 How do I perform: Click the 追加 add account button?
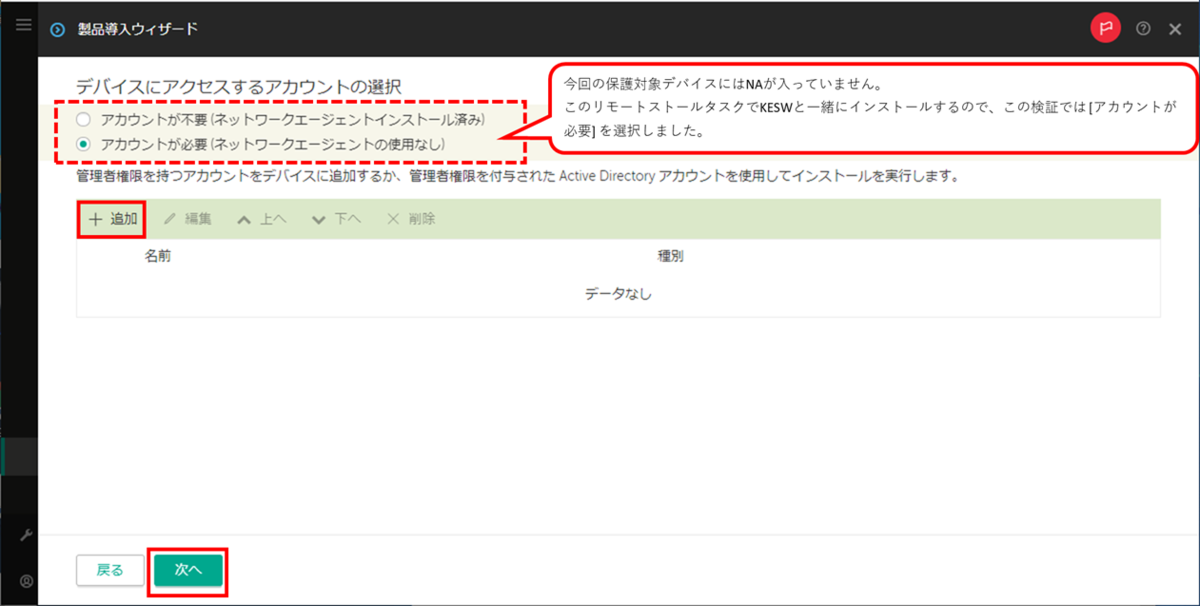112,218
